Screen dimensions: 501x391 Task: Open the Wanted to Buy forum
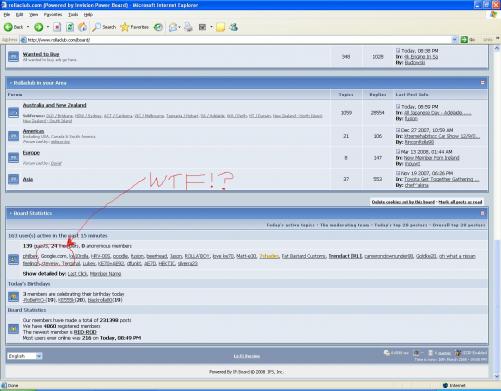[x=41, y=54]
